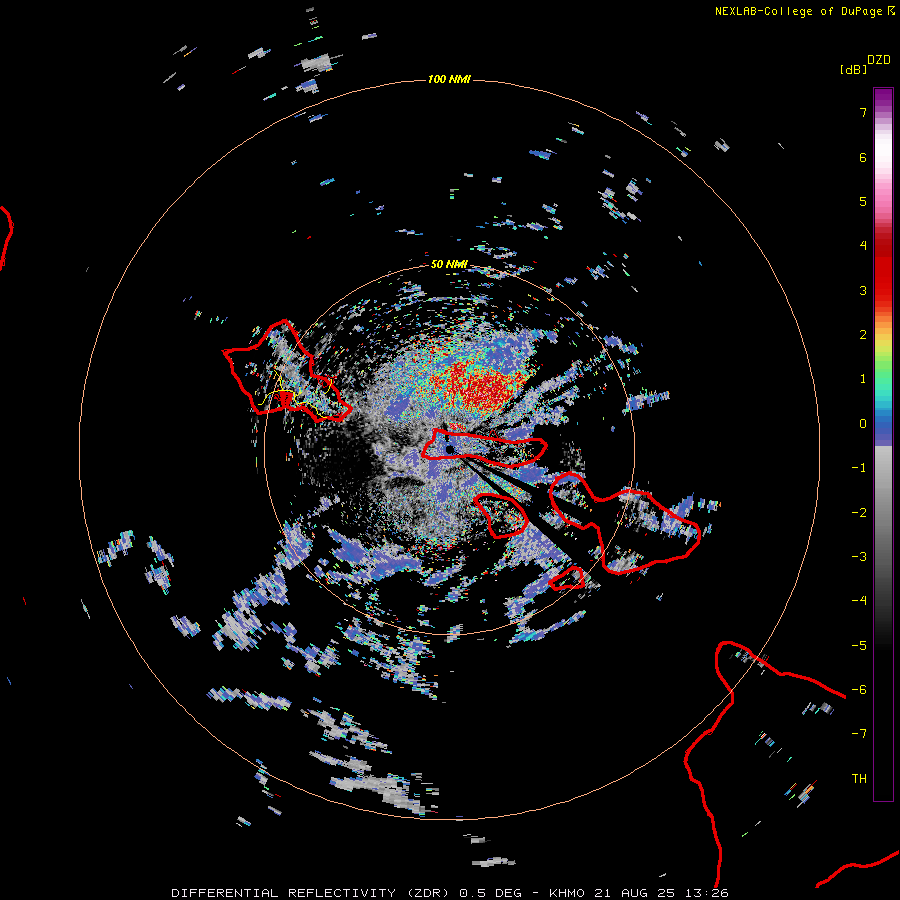Click the 13:26 timestamp in caption
Image resolution: width=900 pixels, height=900 pixels.
pyautogui.click(x=708, y=893)
